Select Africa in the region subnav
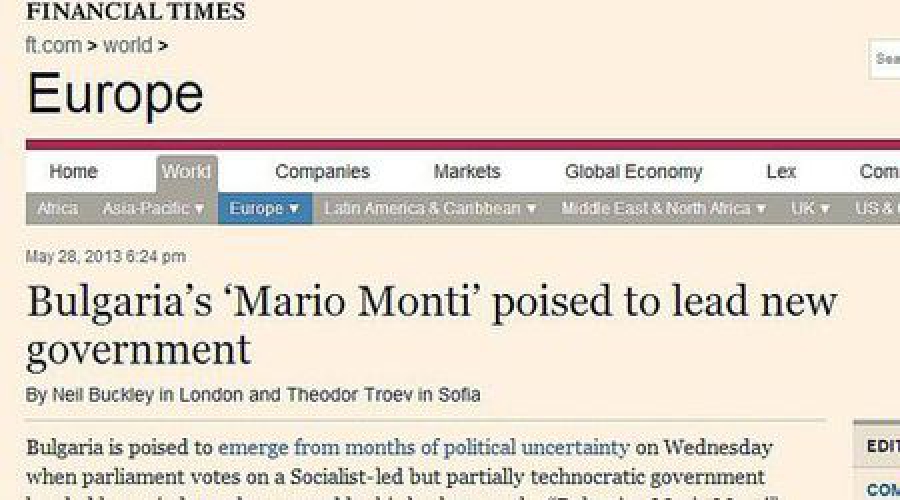 tap(57, 209)
